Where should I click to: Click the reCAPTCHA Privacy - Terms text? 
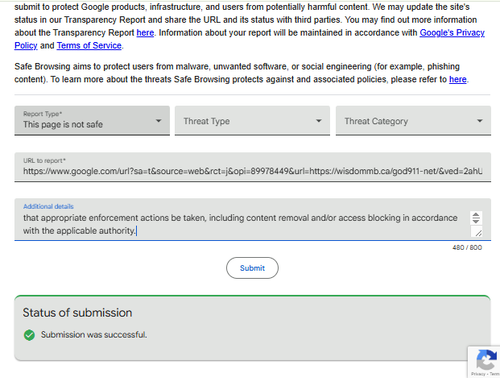tap(485, 374)
